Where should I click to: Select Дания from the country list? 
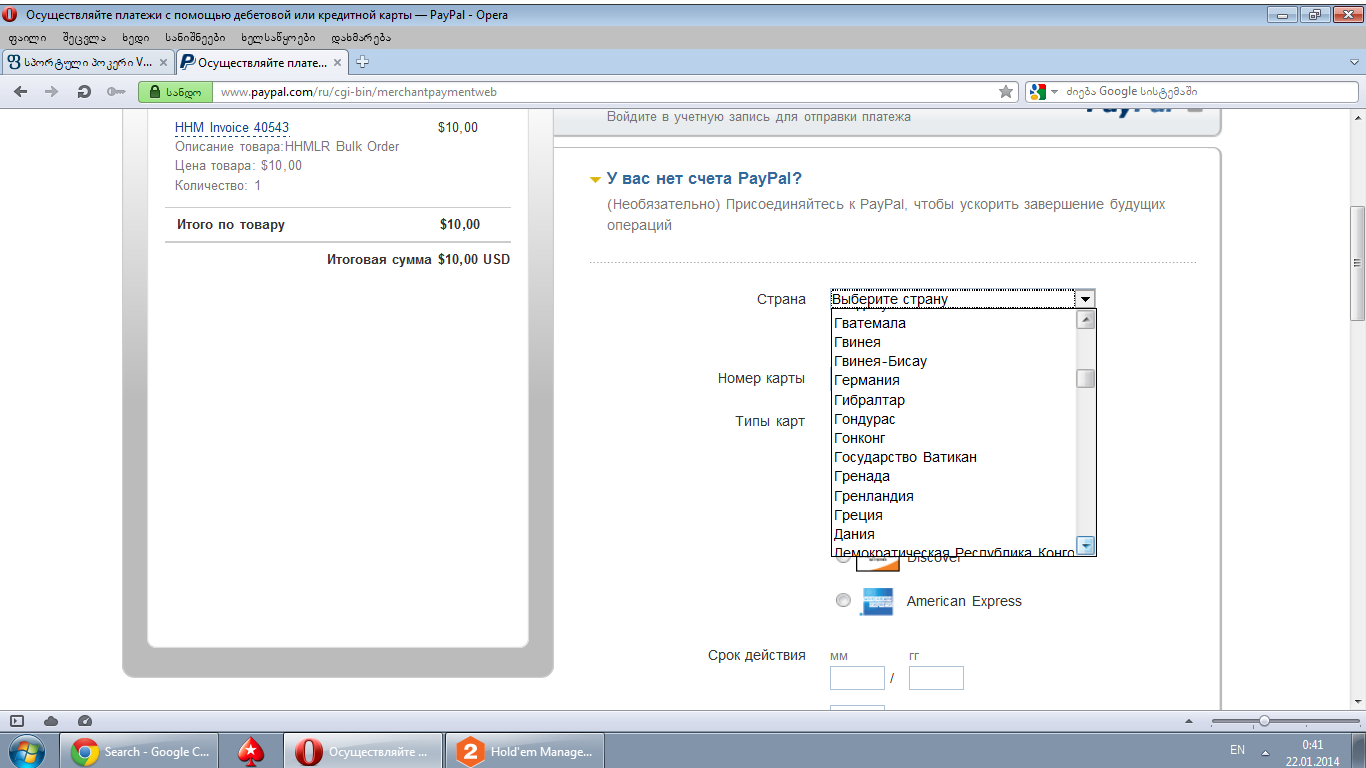tap(854, 534)
